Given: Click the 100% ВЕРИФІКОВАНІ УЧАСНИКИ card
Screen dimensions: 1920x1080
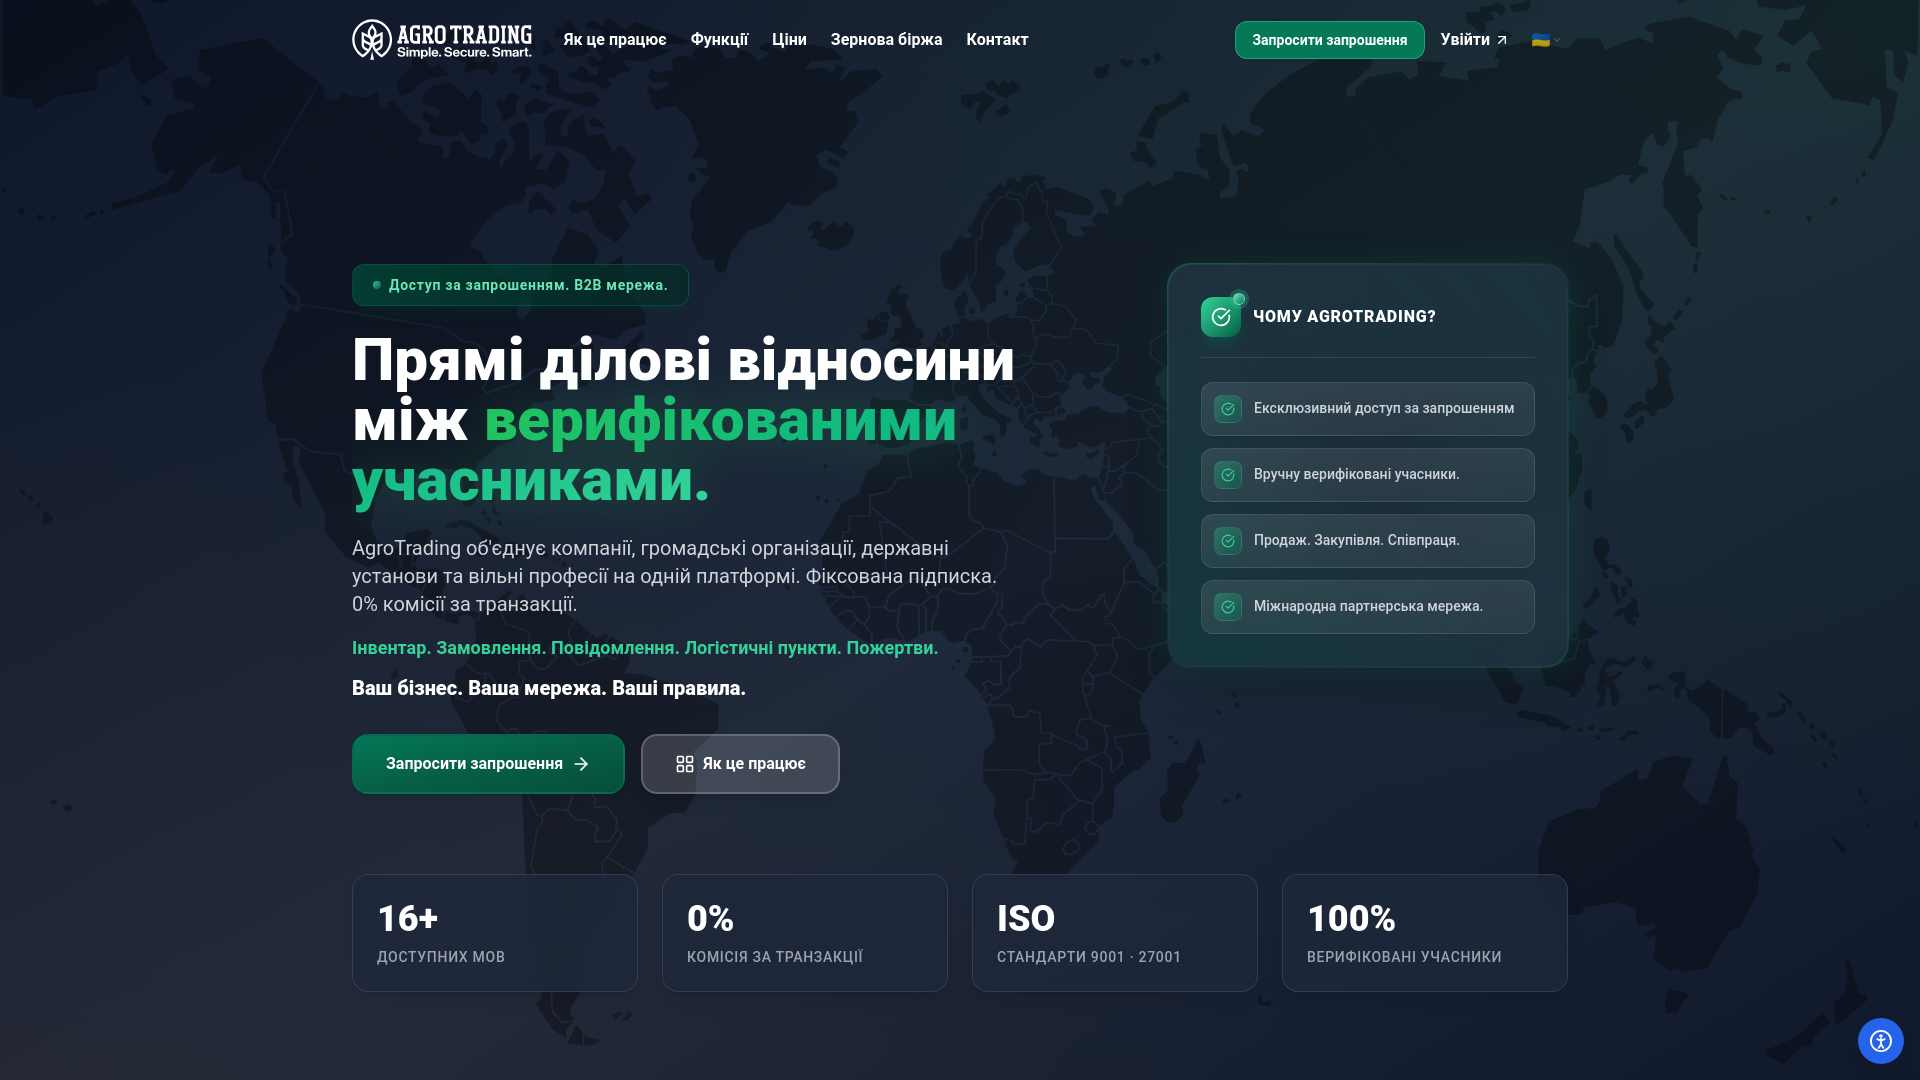Looking at the screenshot, I should [1425, 933].
